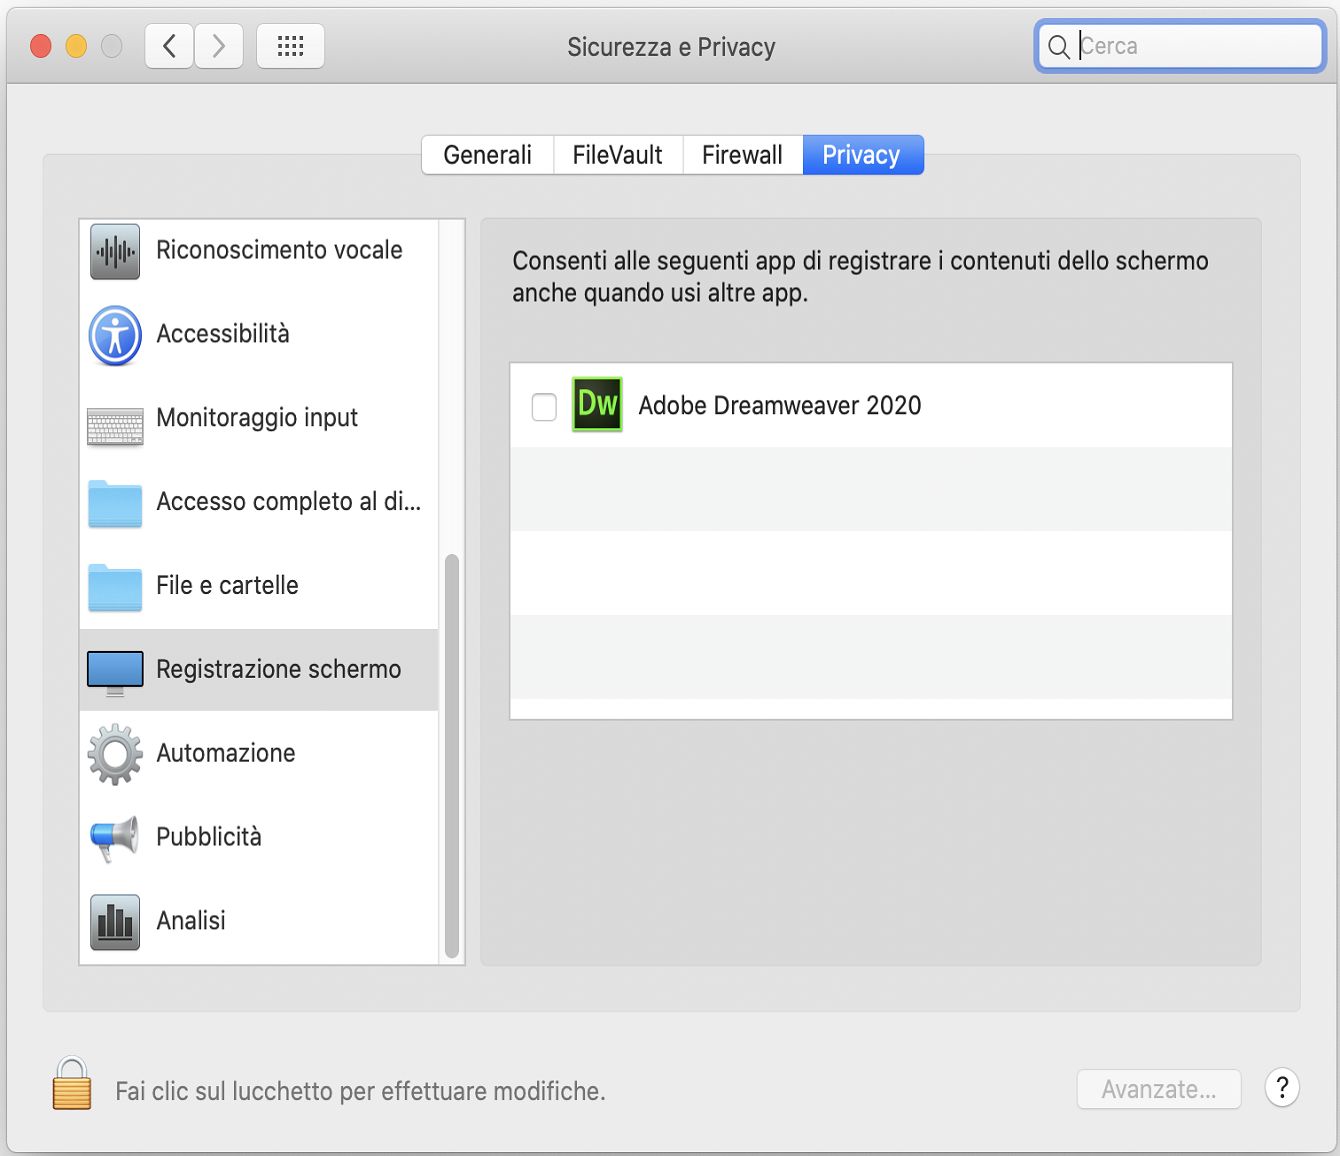Open the Launchpad grid view button
Screen dimensions: 1340x1156
tap(290, 45)
